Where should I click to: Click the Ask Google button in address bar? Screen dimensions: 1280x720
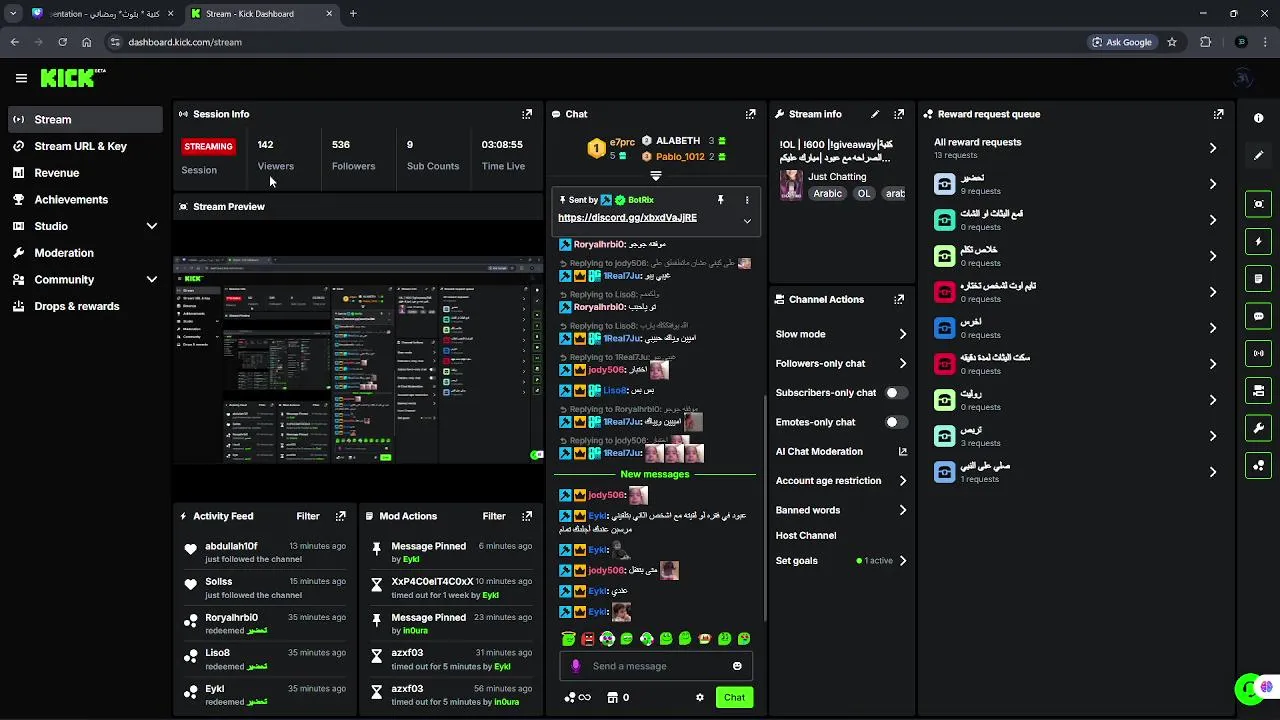coord(1122,42)
